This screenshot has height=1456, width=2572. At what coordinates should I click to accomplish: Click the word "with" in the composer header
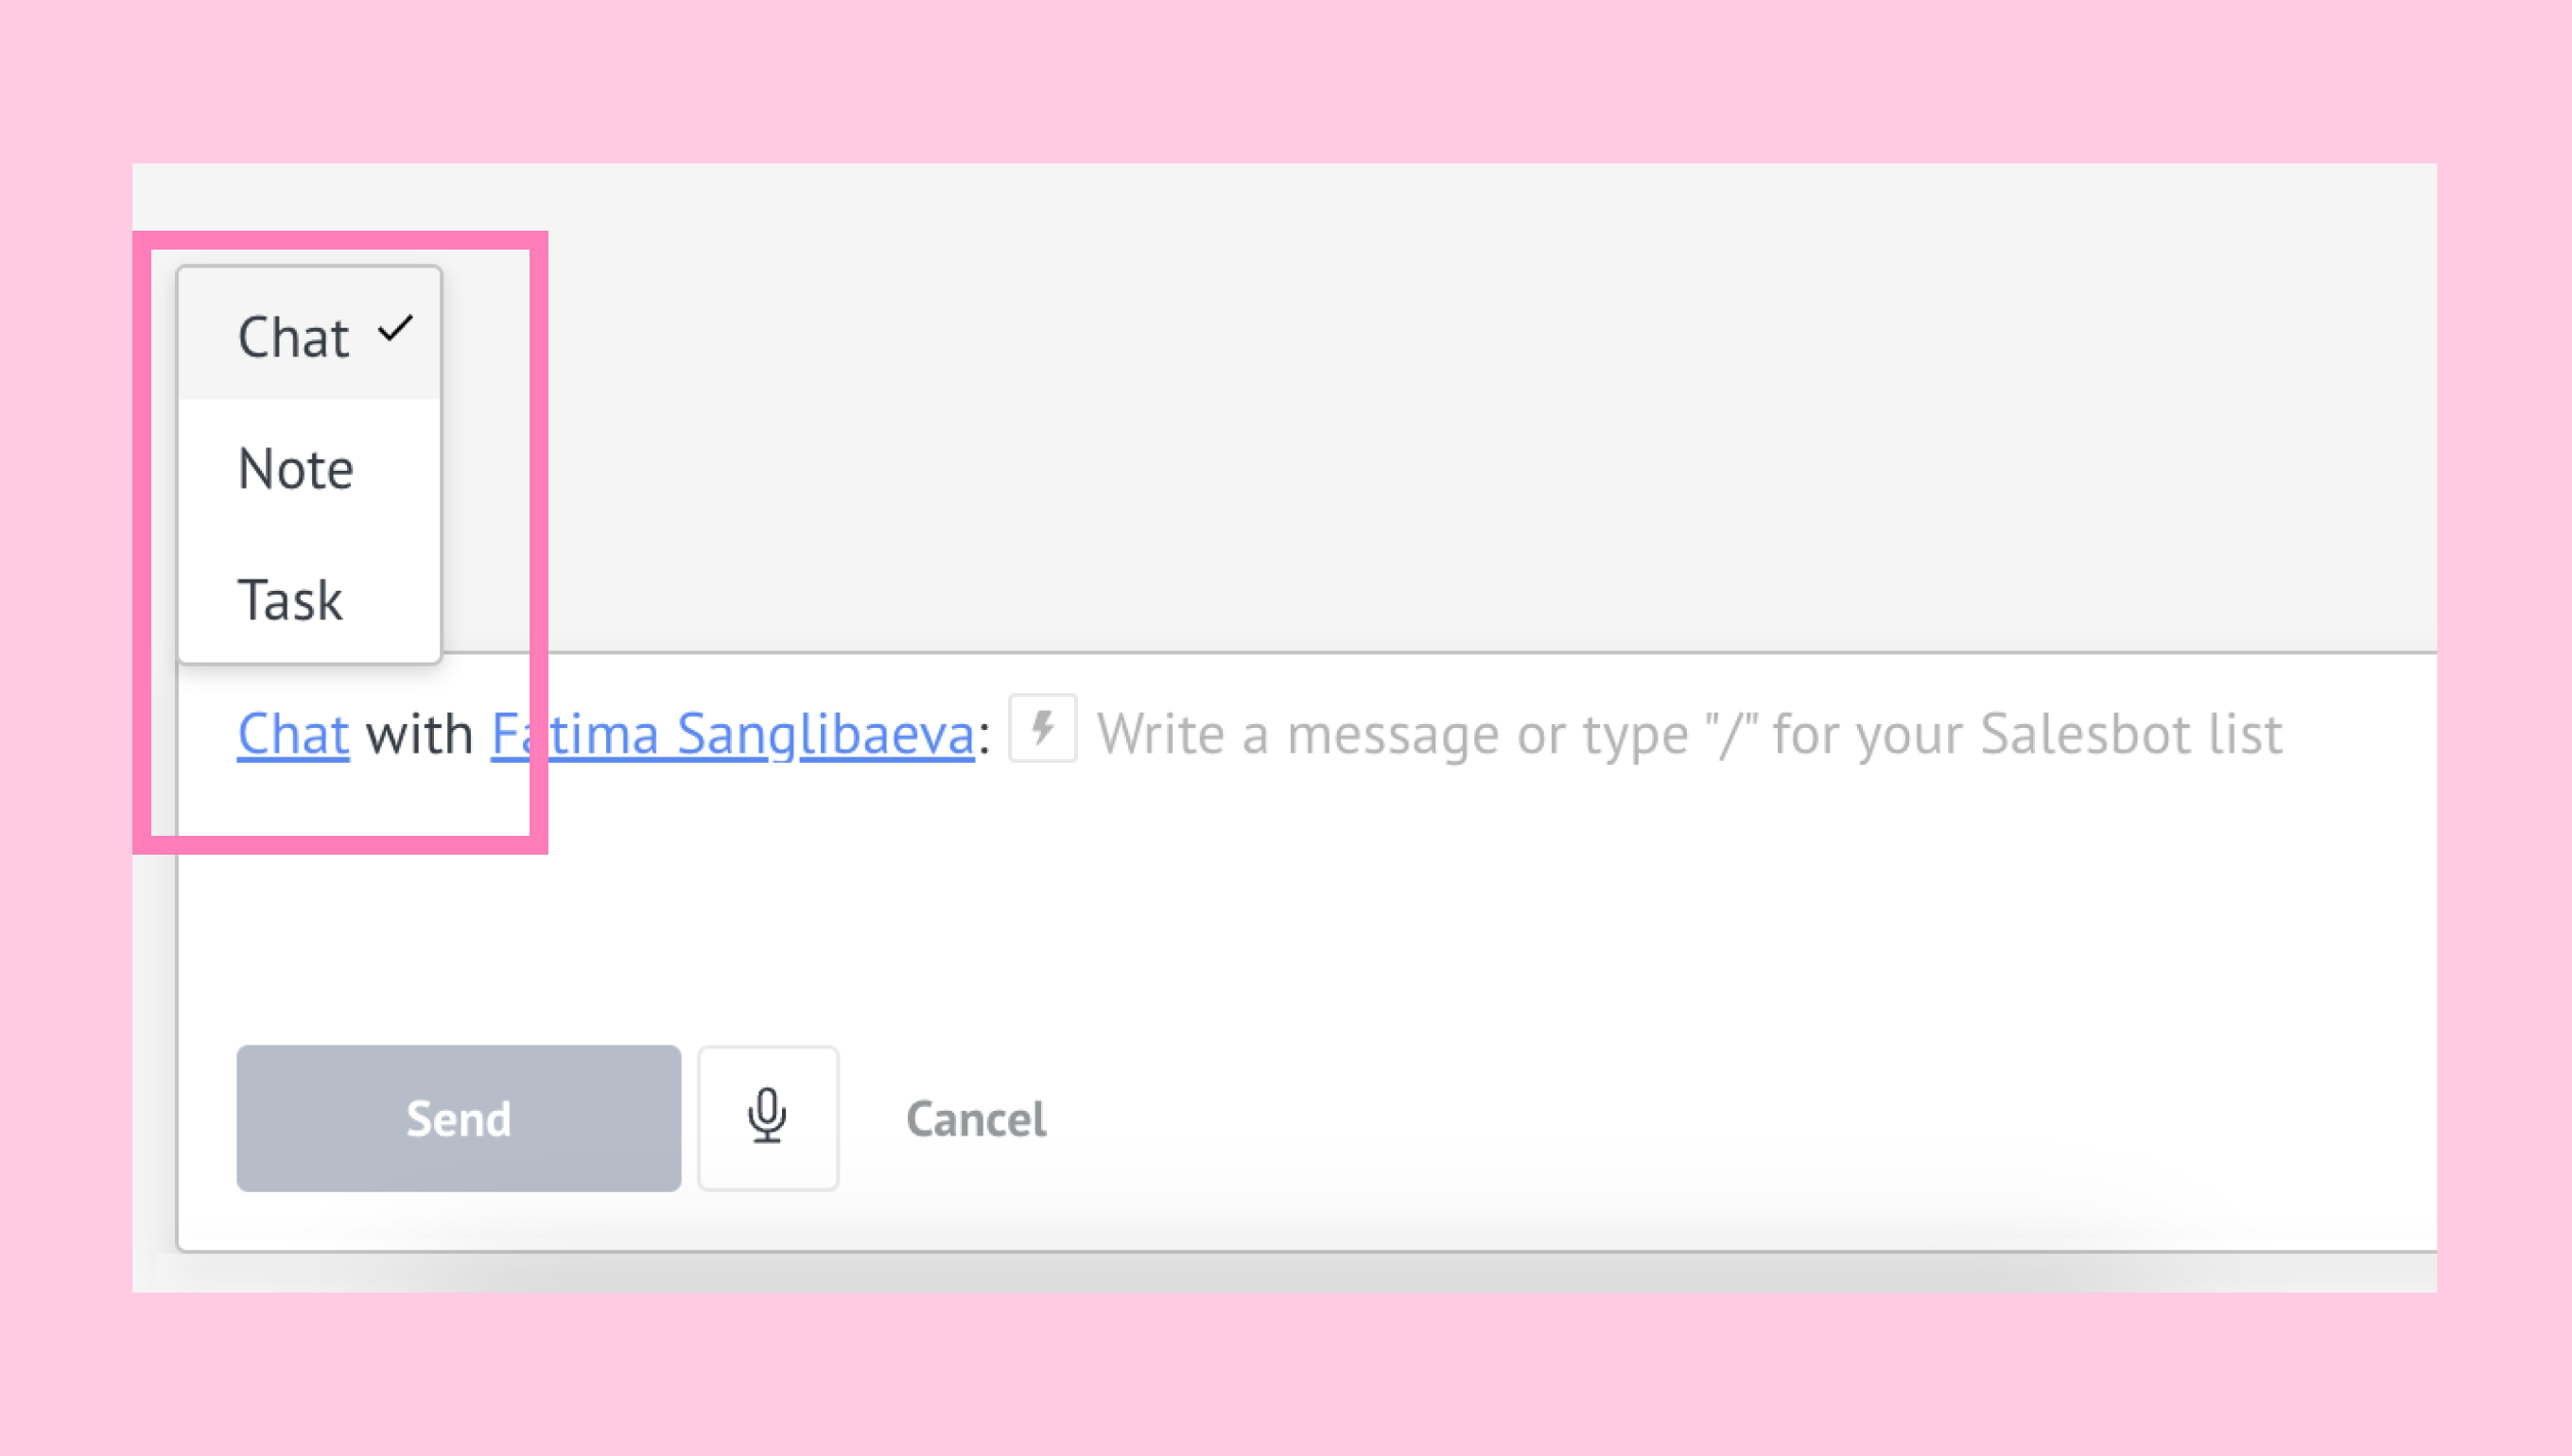(419, 734)
